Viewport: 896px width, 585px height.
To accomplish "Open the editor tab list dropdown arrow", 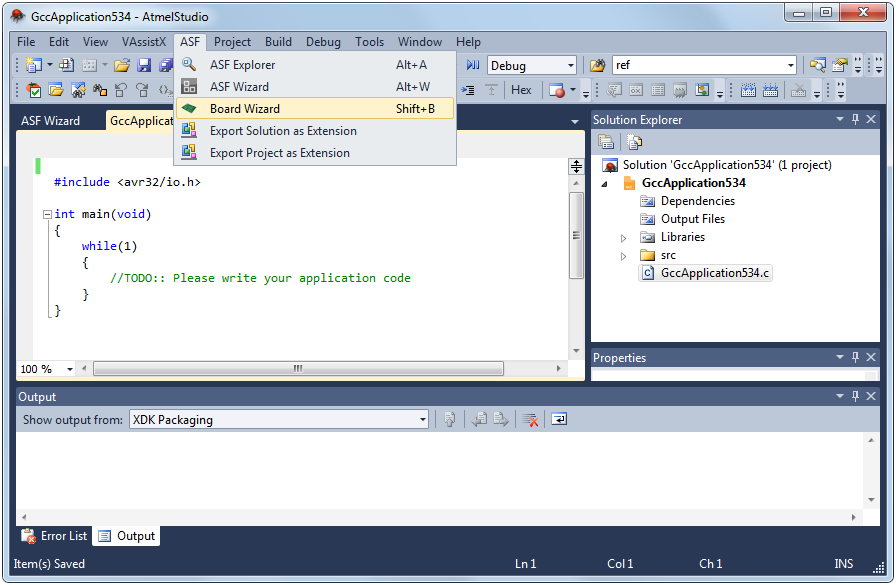I will pyautogui.click(x=575, y=122).
